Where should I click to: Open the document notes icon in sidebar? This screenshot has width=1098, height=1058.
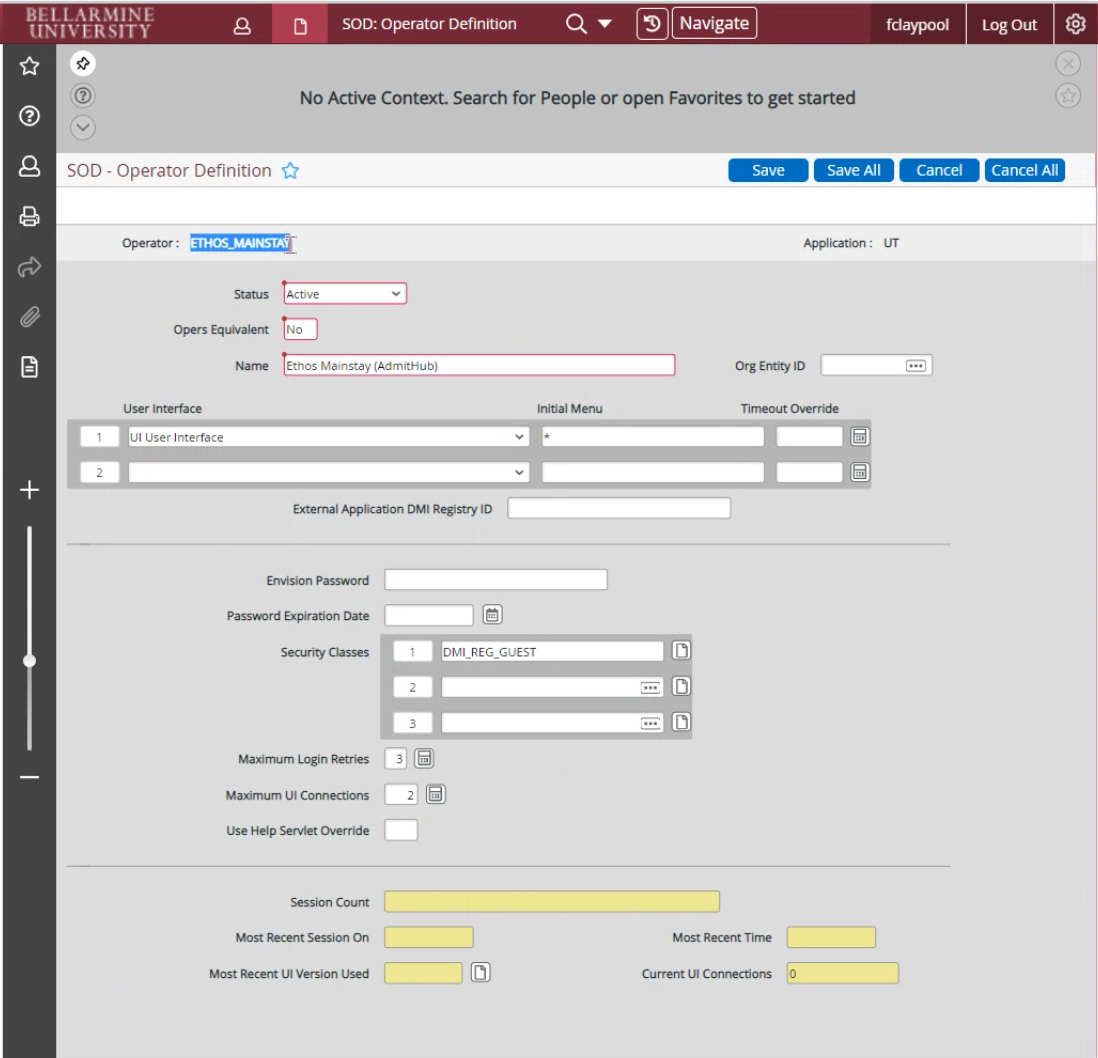coord(29,367)
